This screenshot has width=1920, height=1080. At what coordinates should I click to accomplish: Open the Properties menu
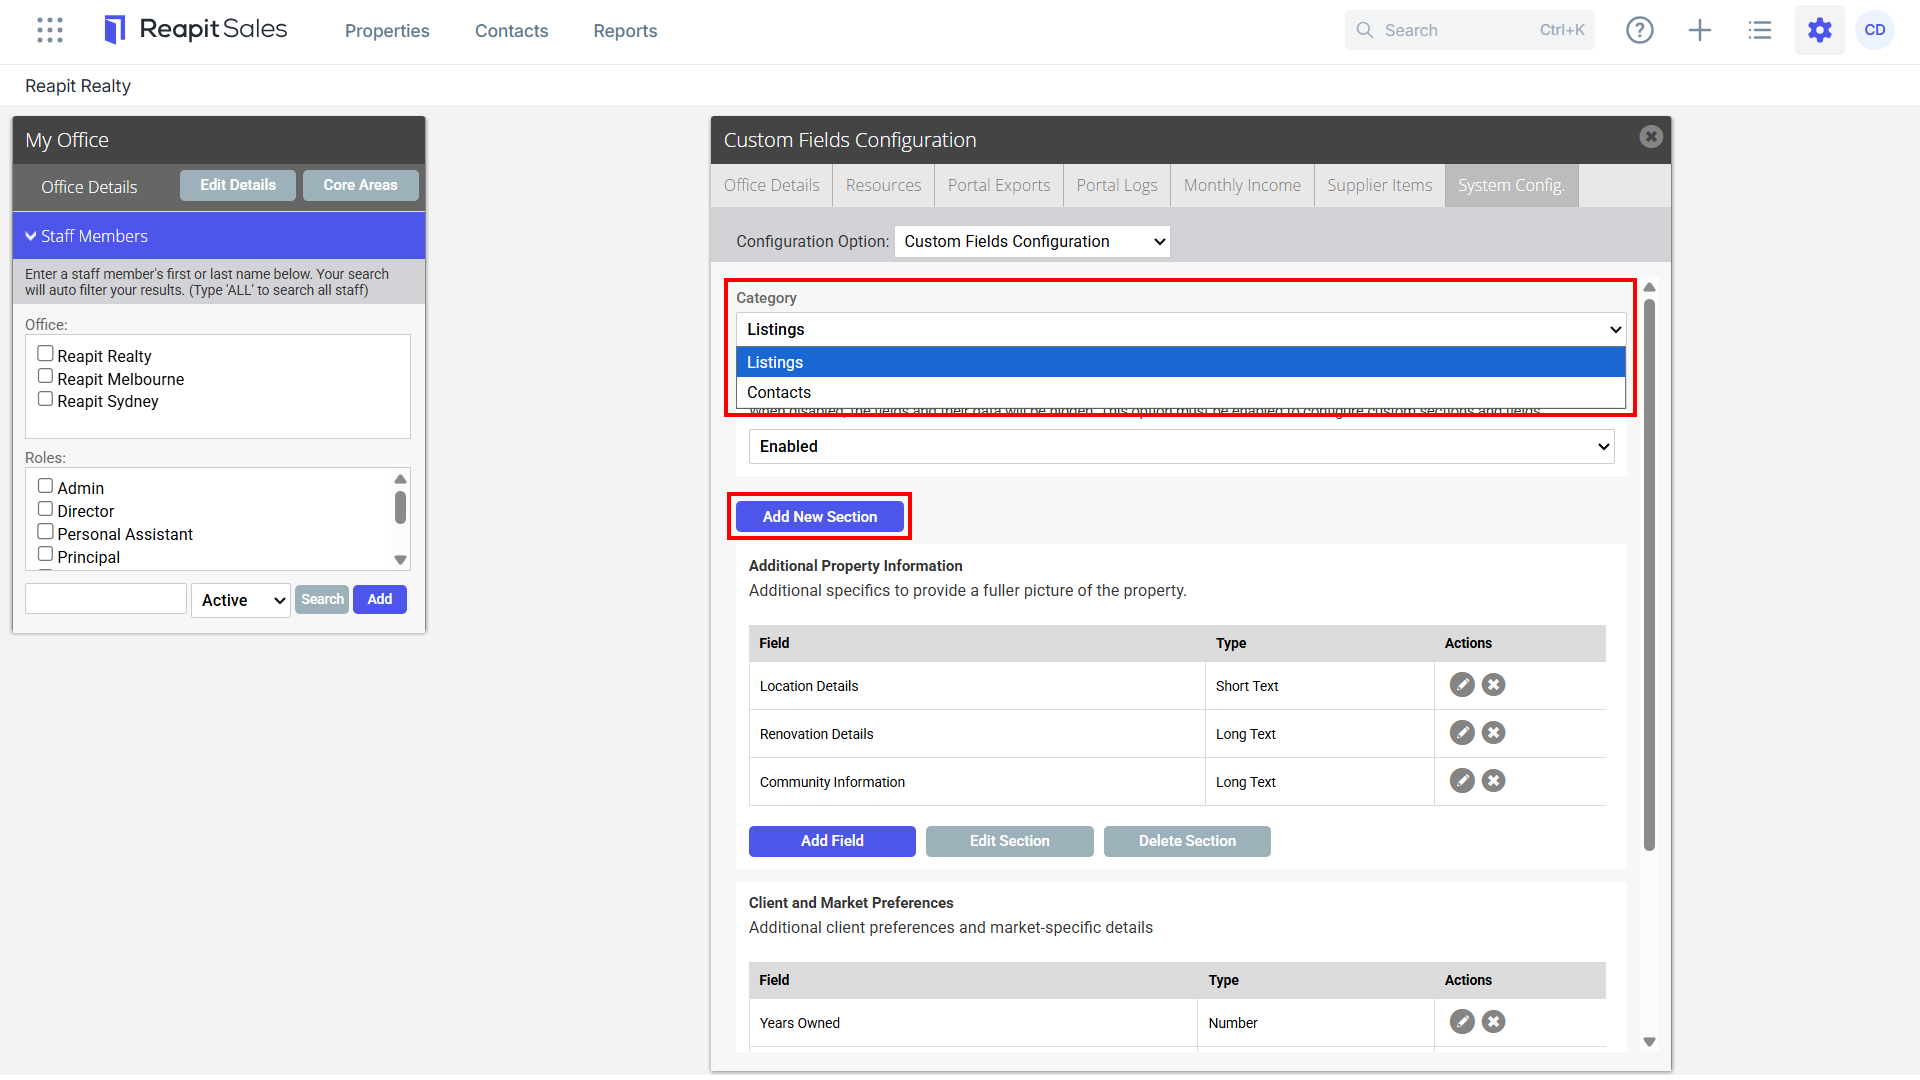[x=387, y=31]
